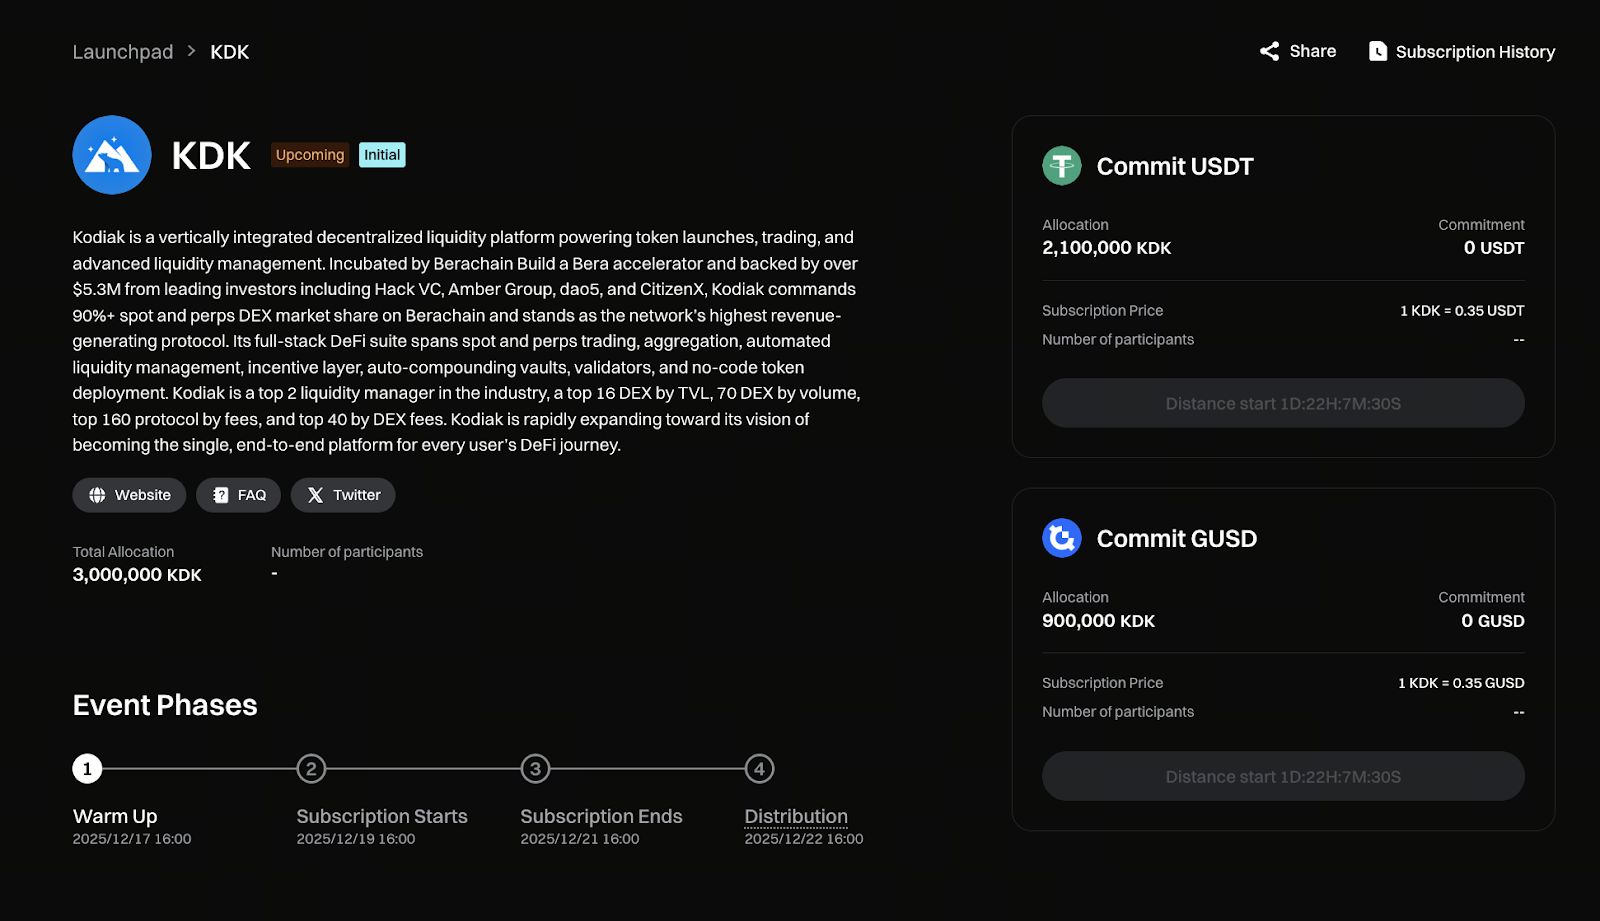Go back to Launchpad breadcrumb
The height and width of the screenshot is (921, 1600).
pos(123,52)
